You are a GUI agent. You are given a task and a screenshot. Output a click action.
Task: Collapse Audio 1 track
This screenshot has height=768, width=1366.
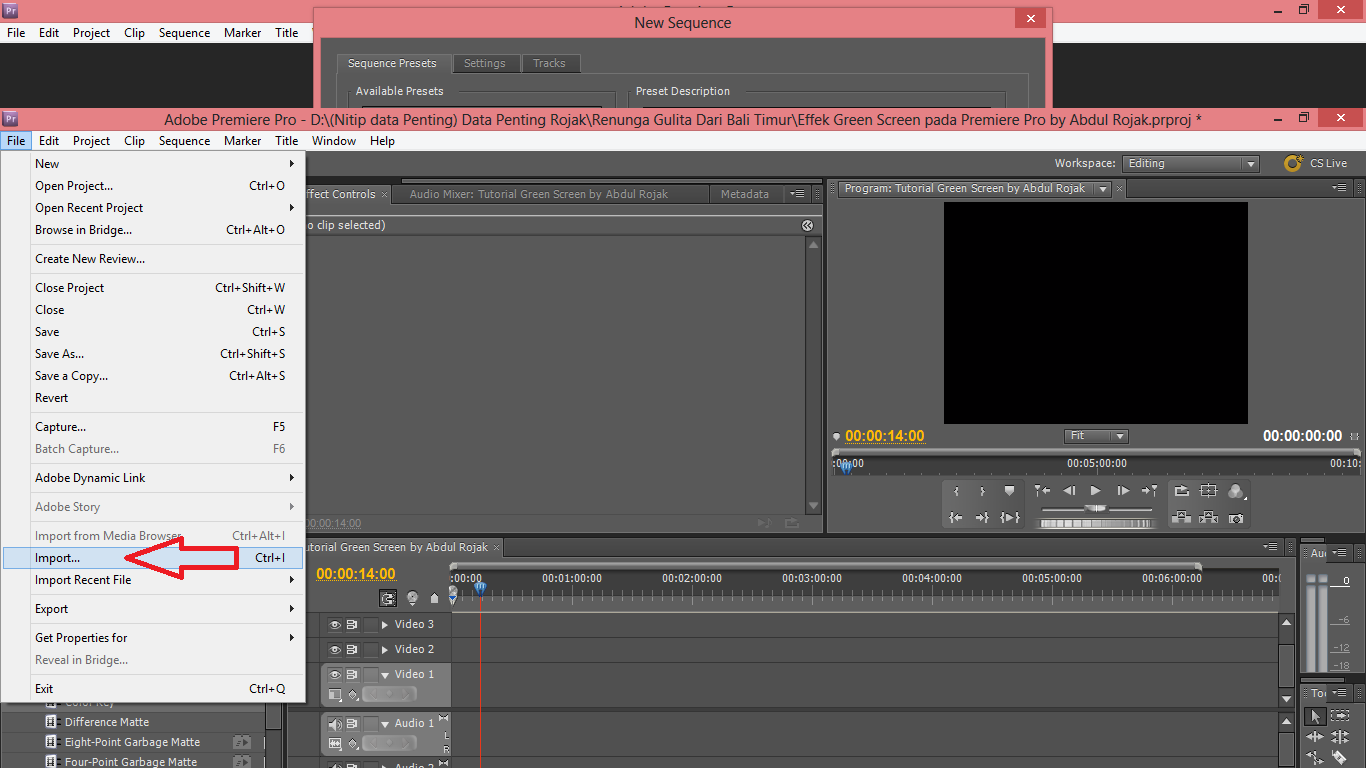click(385, 724)
